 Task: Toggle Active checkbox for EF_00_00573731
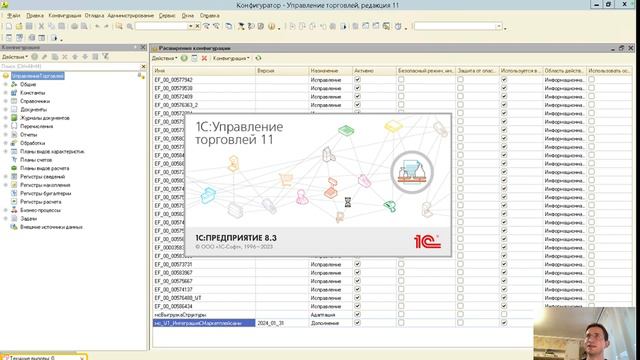coord(358,264)
